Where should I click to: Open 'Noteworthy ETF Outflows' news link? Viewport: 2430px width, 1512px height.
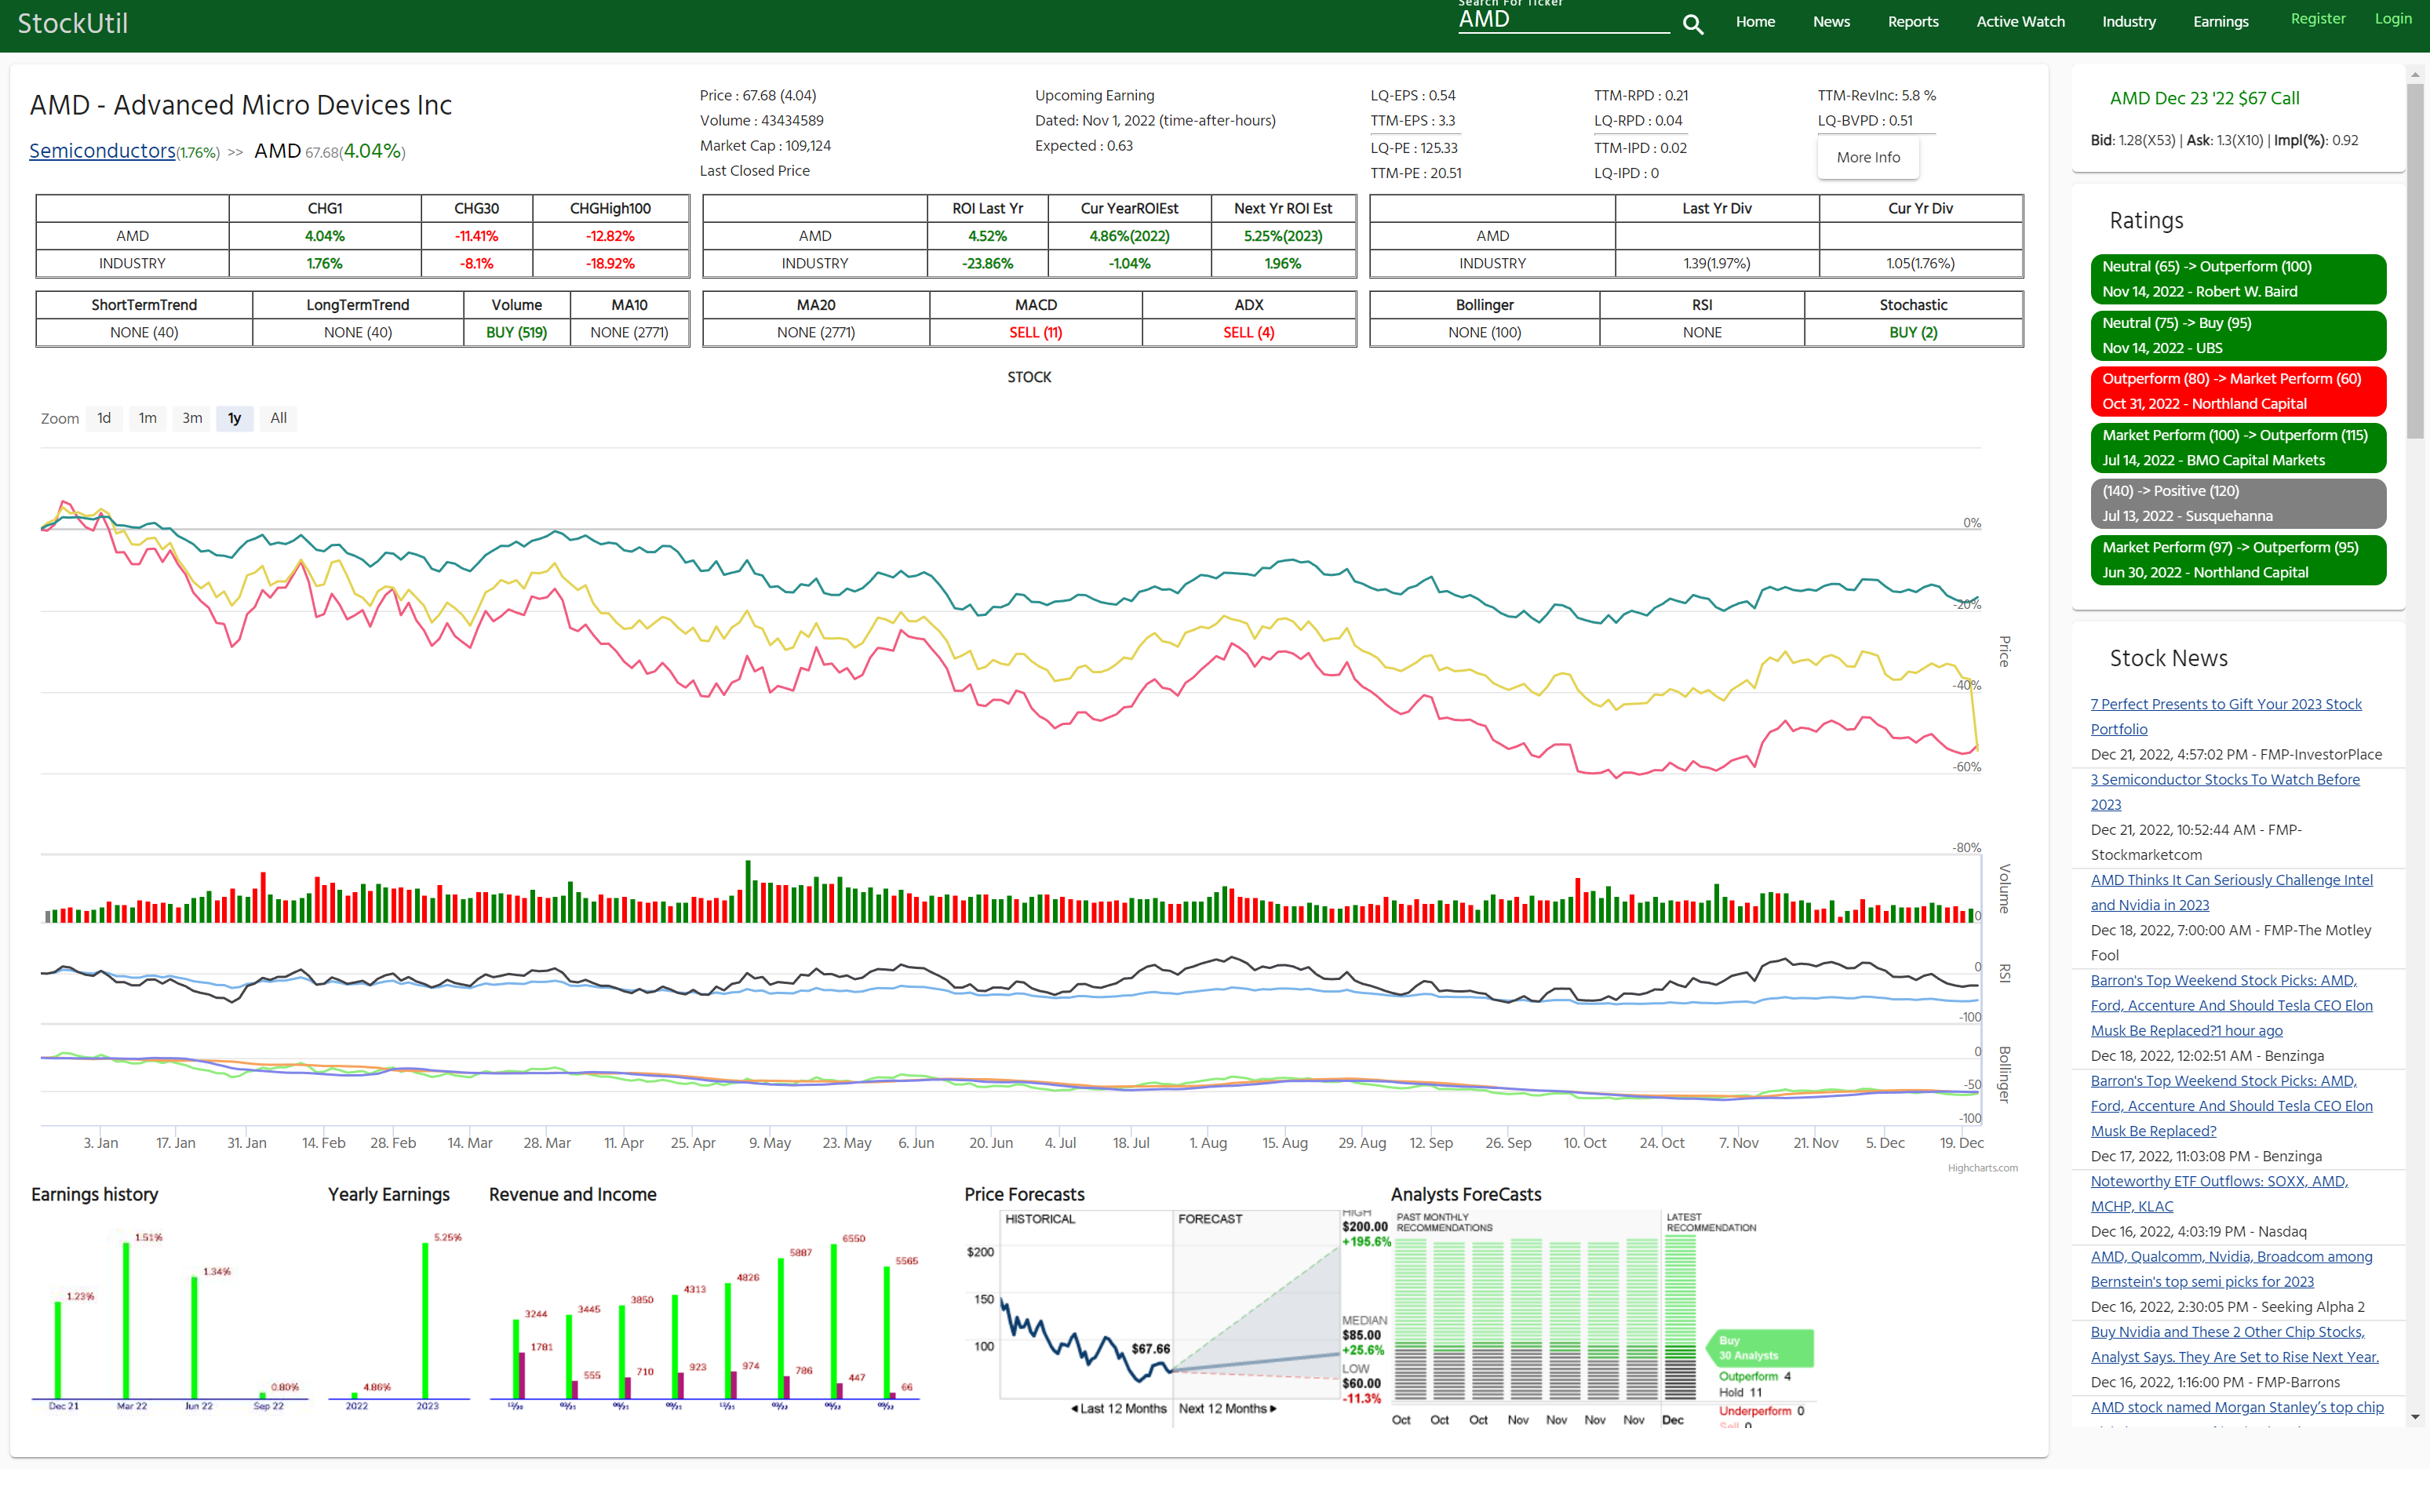tap(2219, 1194)
